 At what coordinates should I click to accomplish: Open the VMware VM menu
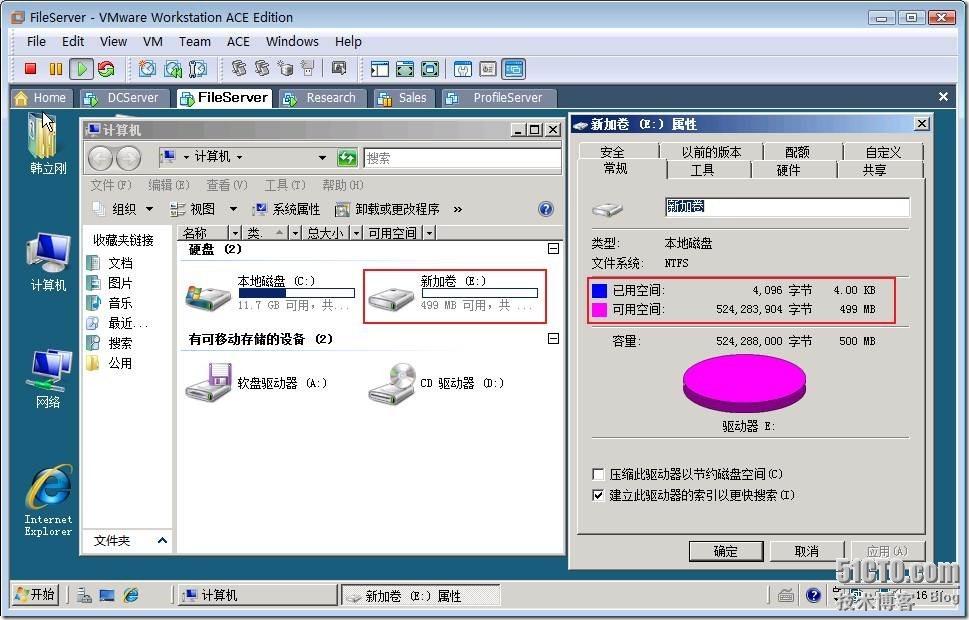153,41
